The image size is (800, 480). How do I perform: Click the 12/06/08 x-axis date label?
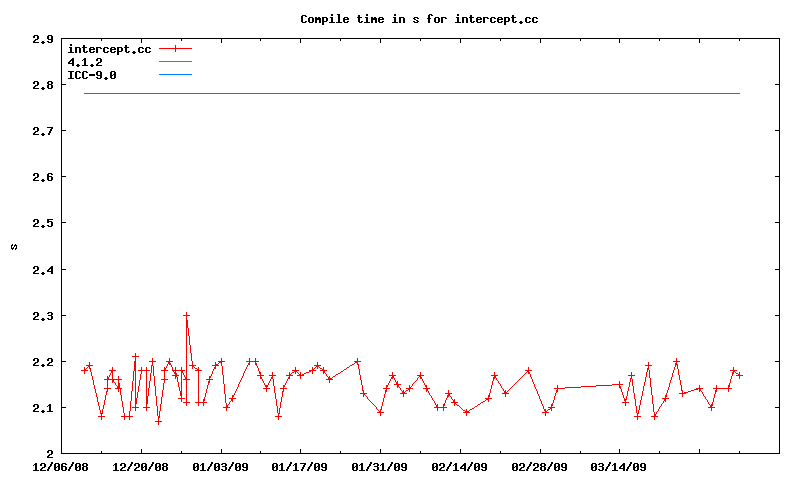pyautogui.click(x=61, y=466)
